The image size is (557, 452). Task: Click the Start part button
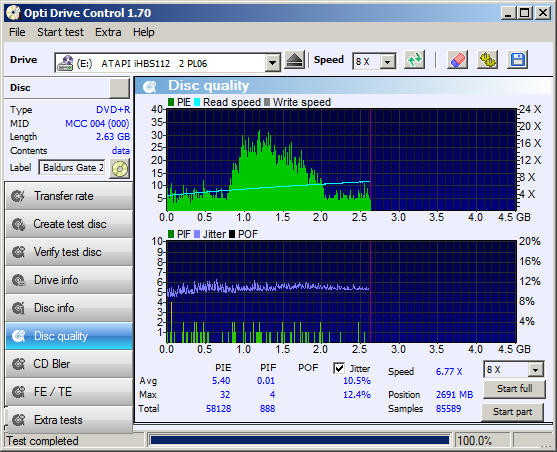[513, 412]
